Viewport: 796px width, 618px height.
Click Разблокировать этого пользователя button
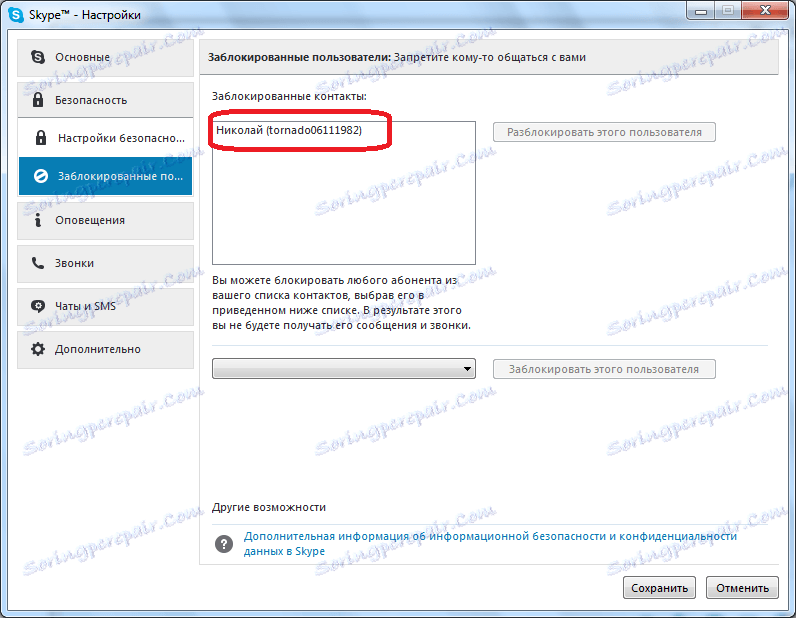(604, 132)
